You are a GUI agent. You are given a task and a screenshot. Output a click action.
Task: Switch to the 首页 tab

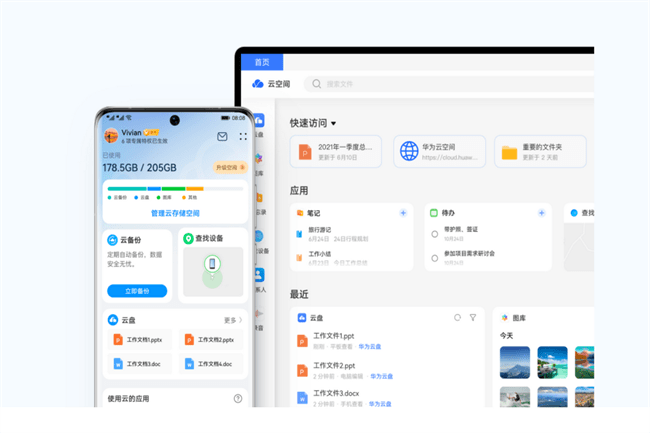pyautogui.click(x=261, y=62)
